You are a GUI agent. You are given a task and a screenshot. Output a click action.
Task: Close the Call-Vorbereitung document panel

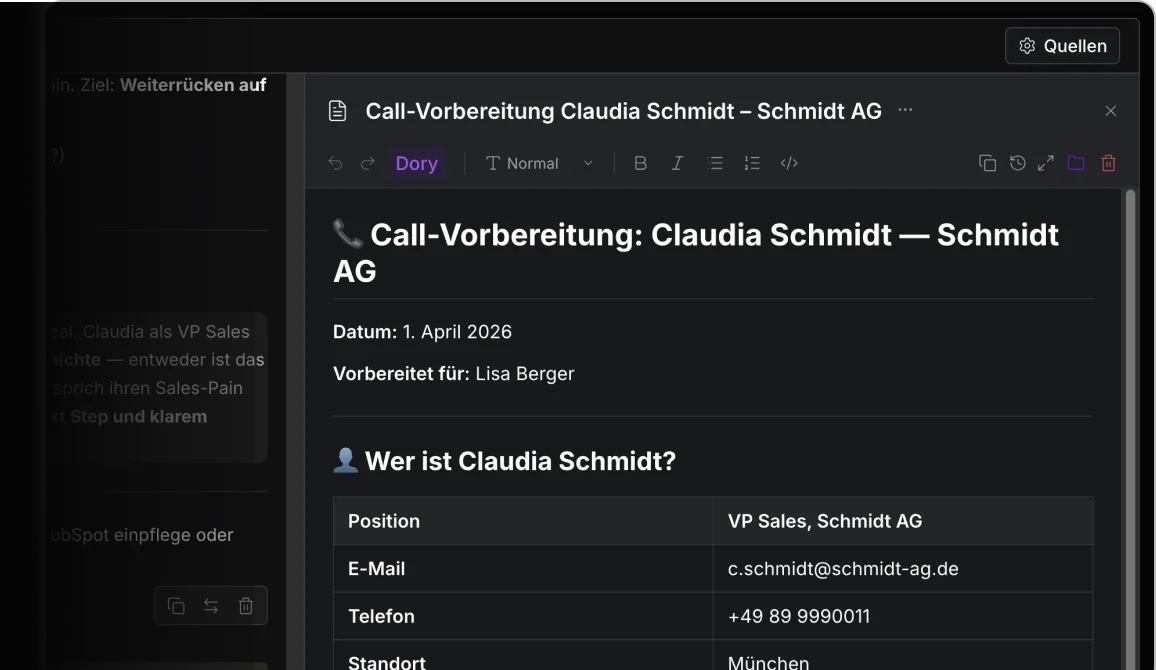(1110, 111)
